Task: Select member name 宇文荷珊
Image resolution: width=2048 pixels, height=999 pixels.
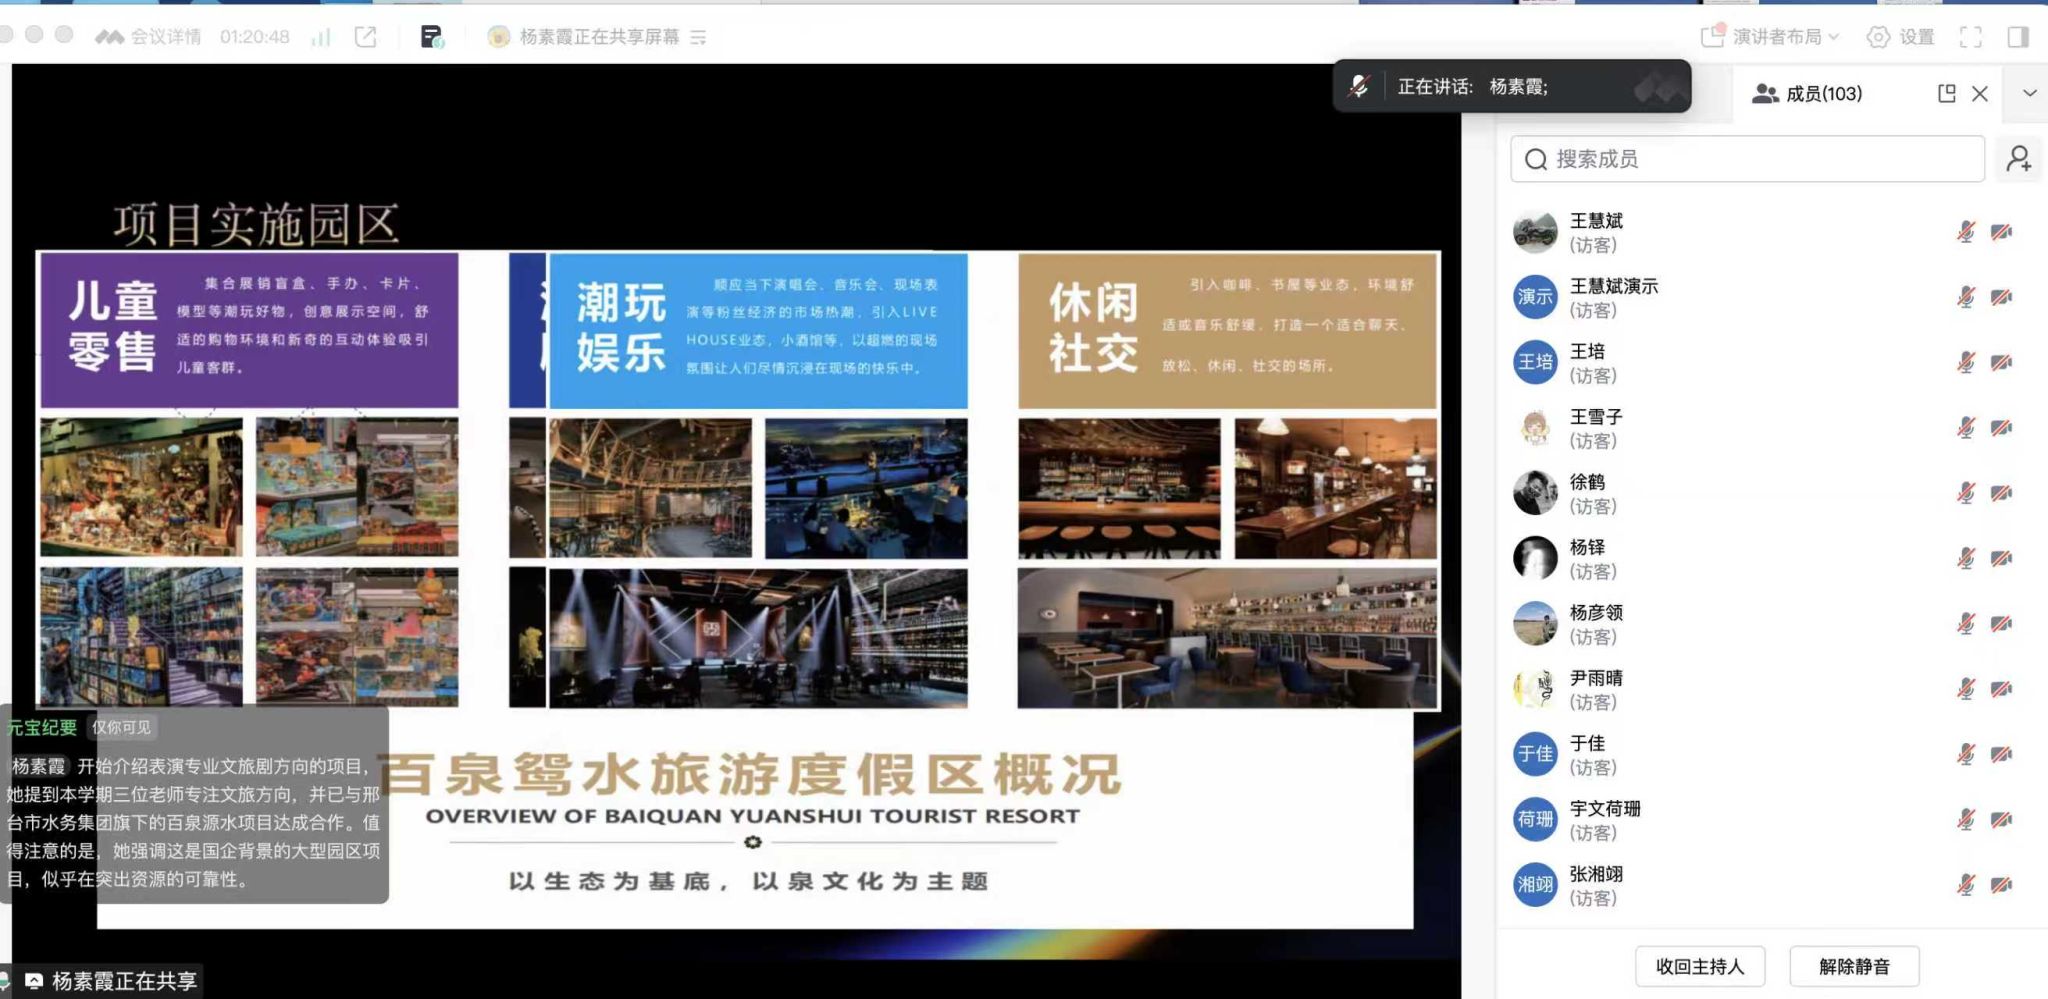Action: 1605,808
